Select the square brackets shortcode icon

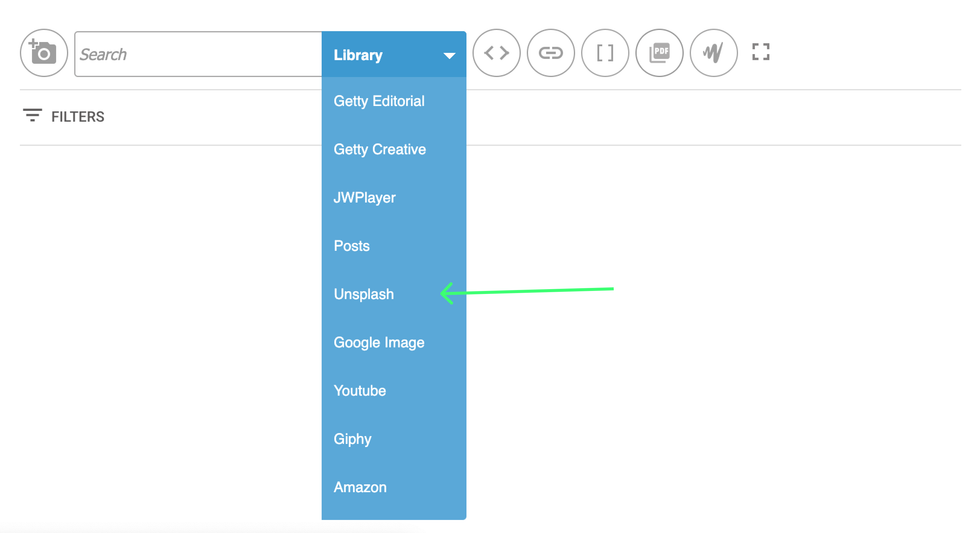[605, 53]
